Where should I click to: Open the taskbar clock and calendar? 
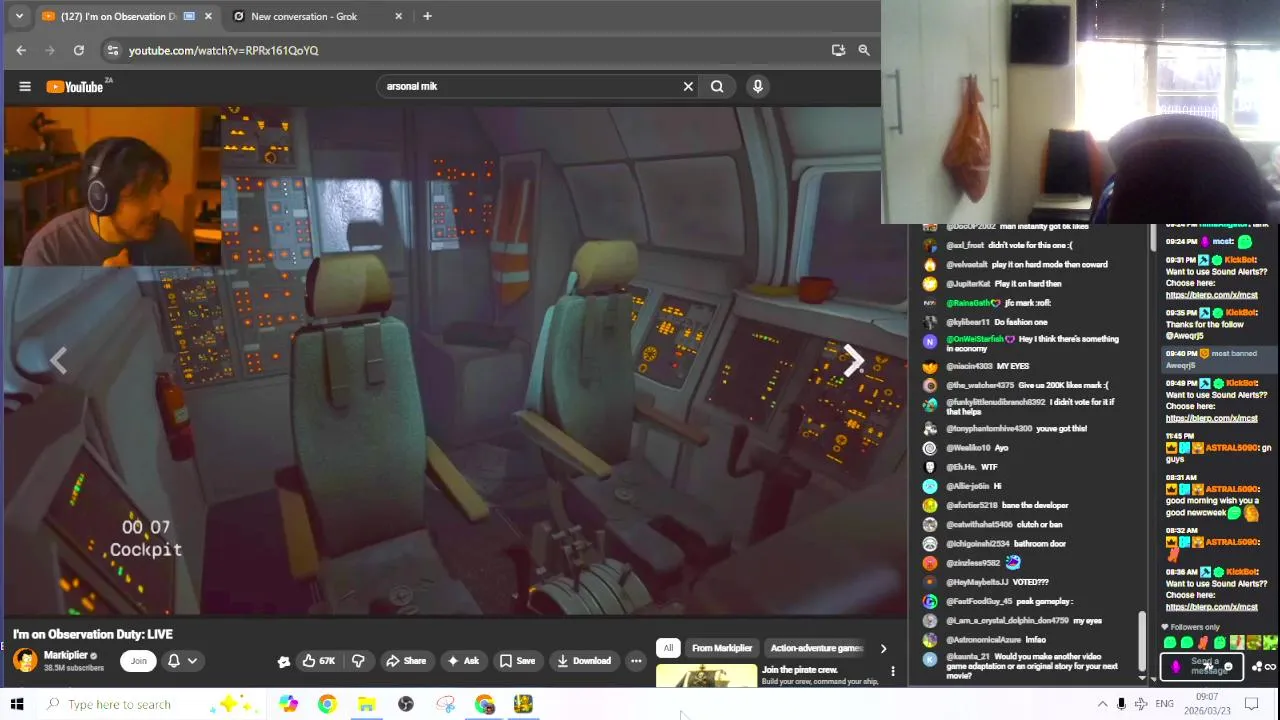[1208, 704]
